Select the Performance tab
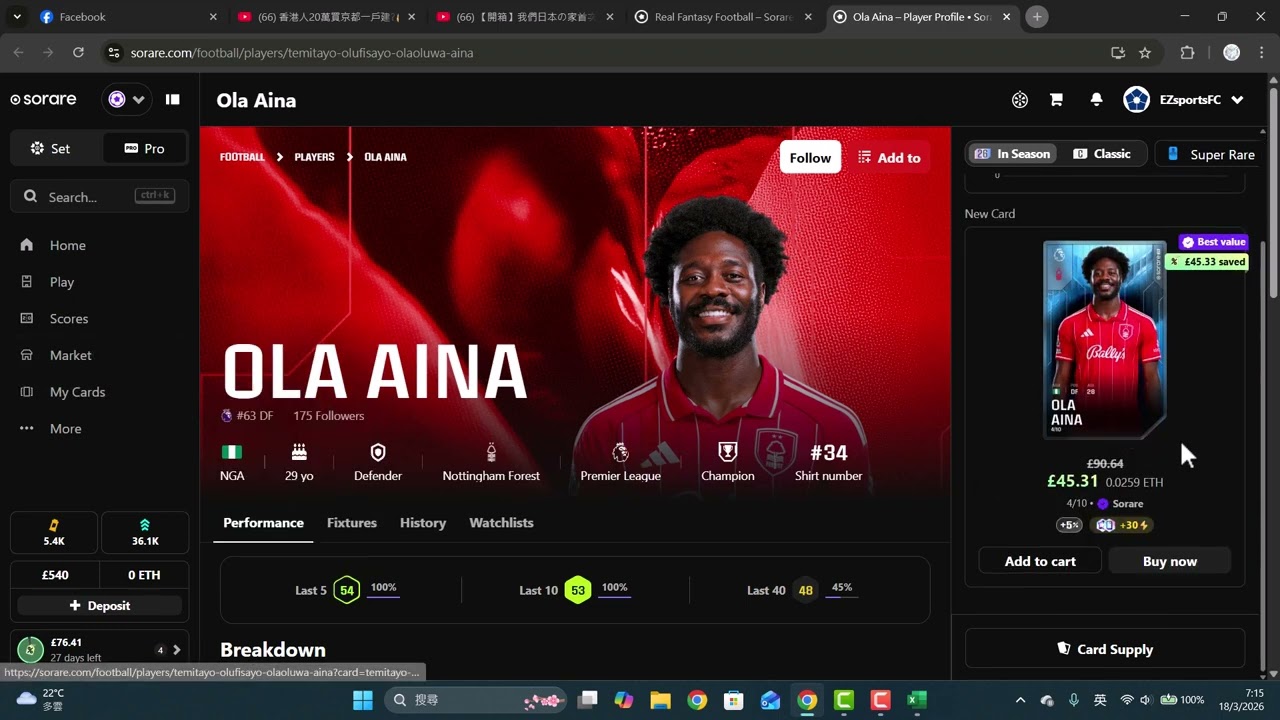This screenshot has height=720, width=1280. tap(263, 523)
